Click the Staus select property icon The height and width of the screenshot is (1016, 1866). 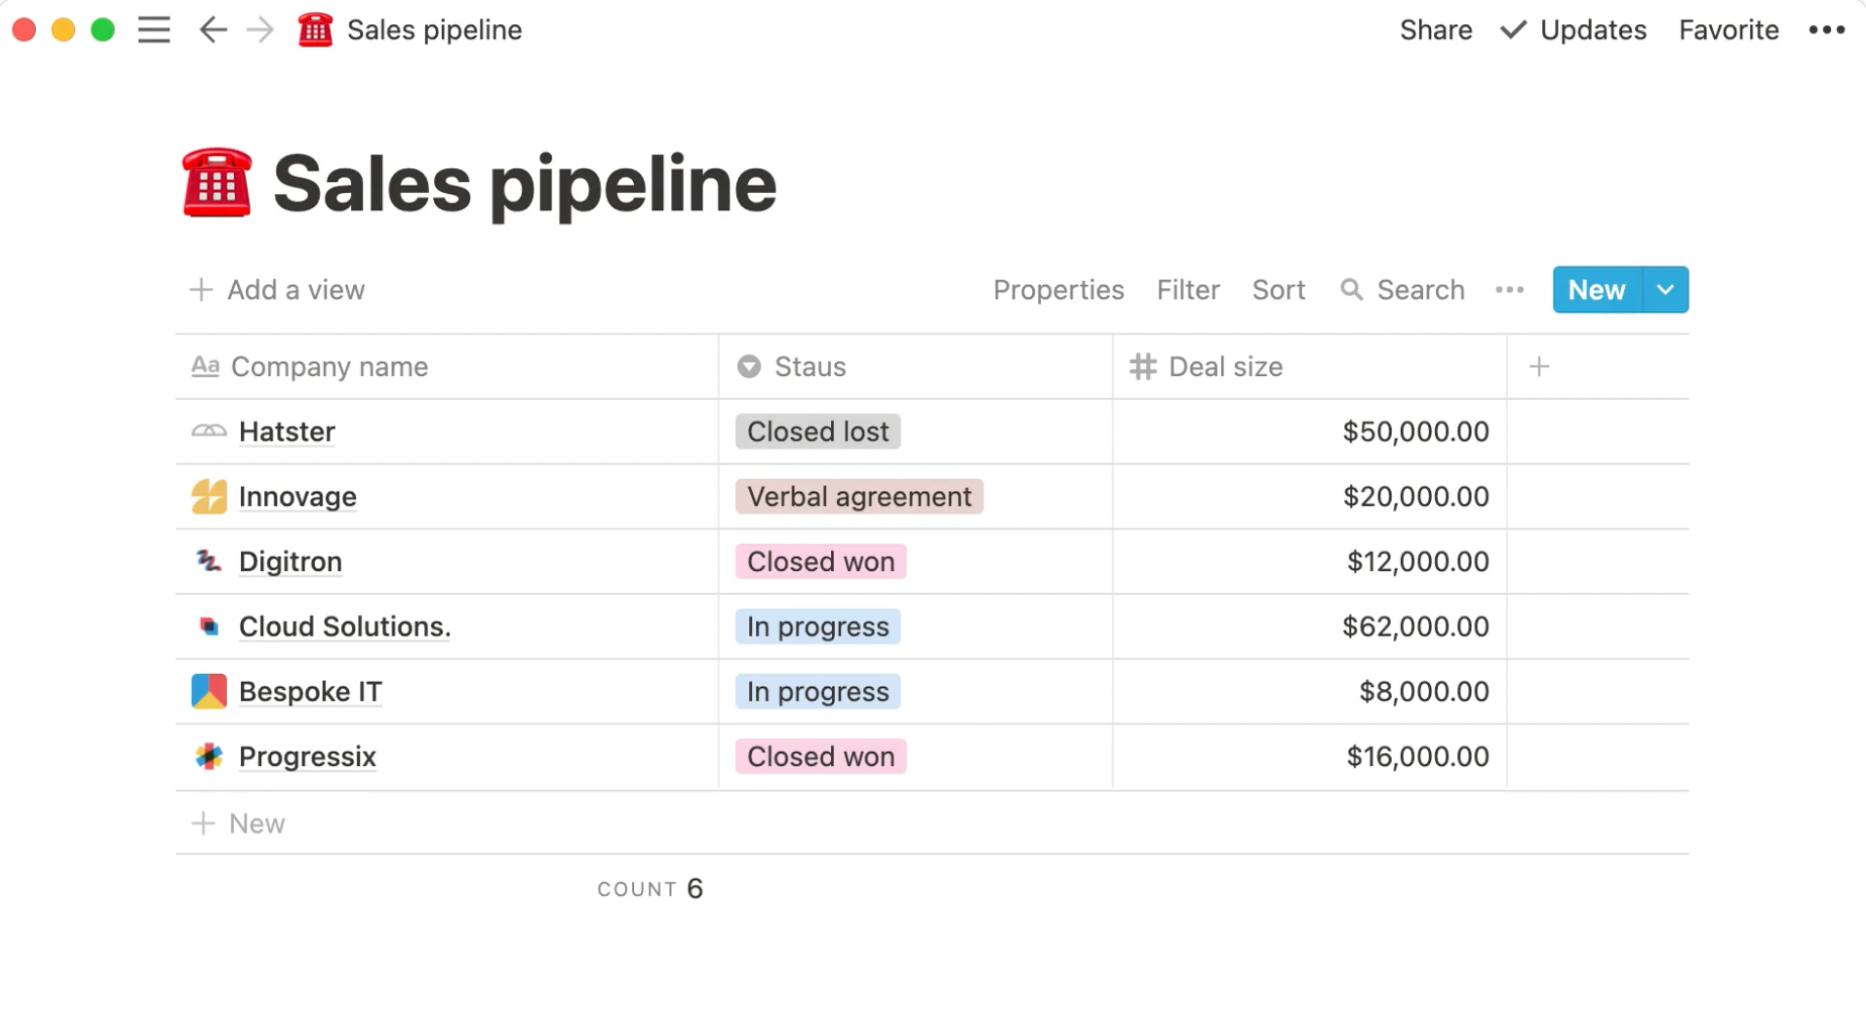748,366
